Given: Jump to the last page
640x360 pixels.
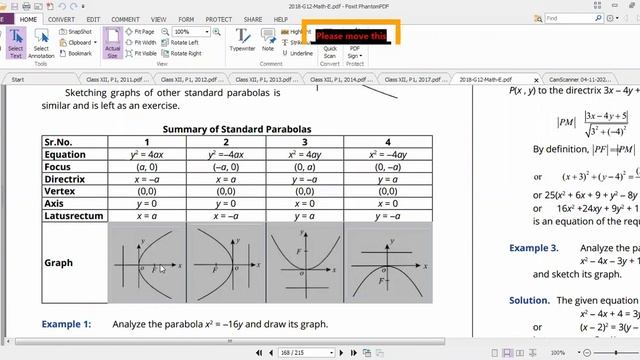Looking at the screenshot, I should [353, 353].
